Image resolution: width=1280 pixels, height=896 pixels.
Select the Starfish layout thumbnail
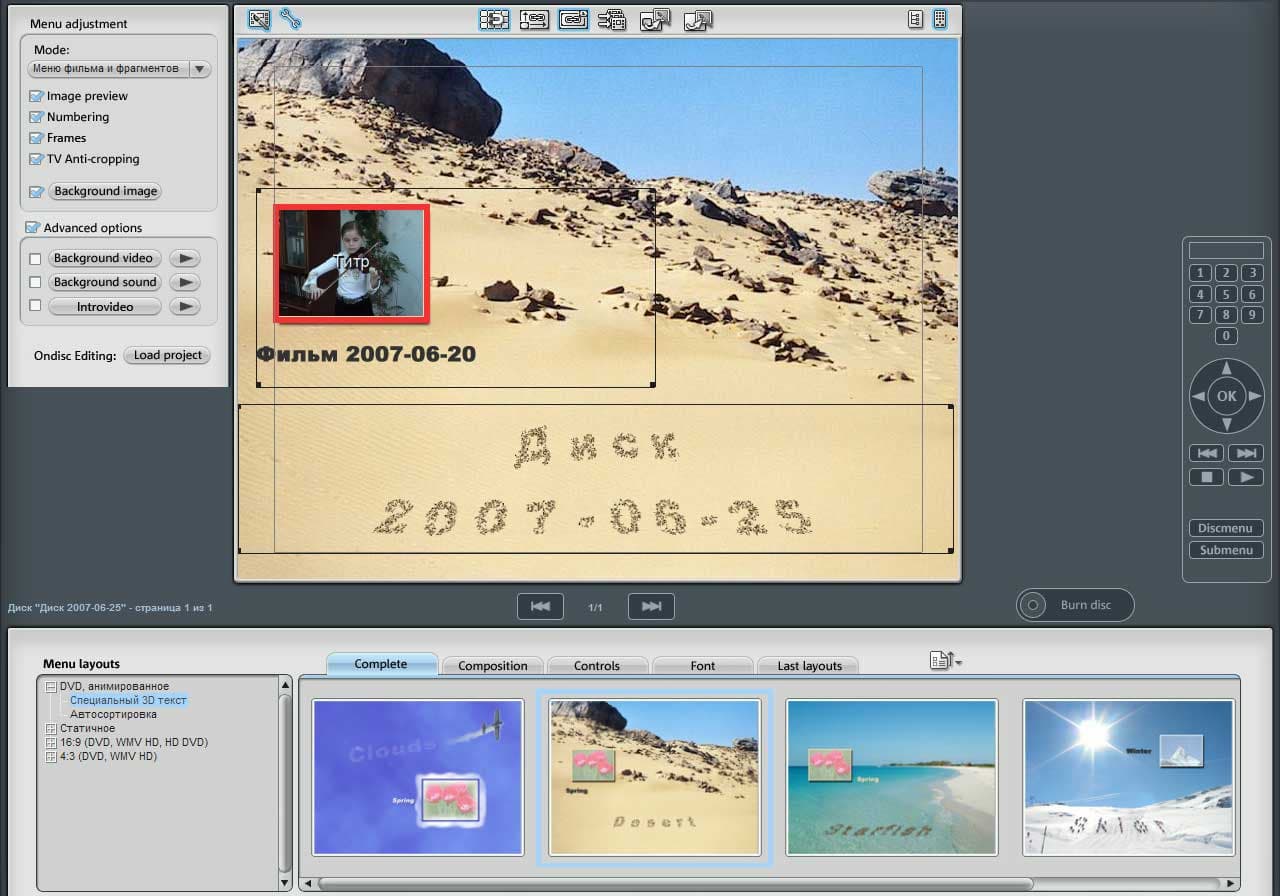pyautogui.click(x=892, y=777)
